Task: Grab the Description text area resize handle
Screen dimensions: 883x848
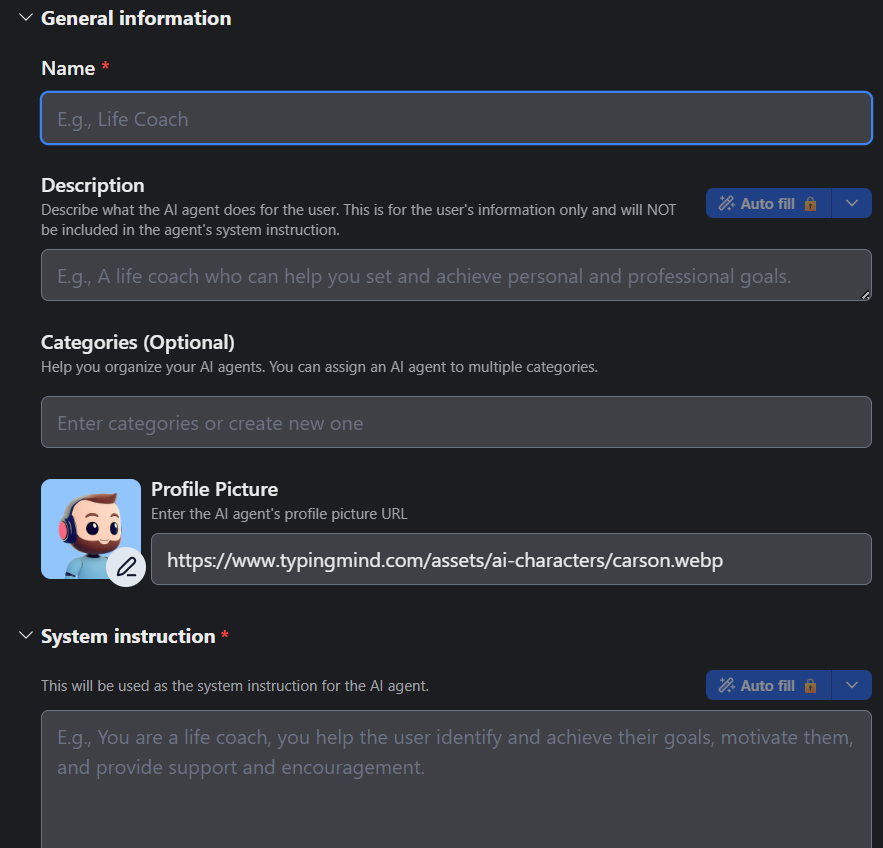Action: click(x=866, y=295)
